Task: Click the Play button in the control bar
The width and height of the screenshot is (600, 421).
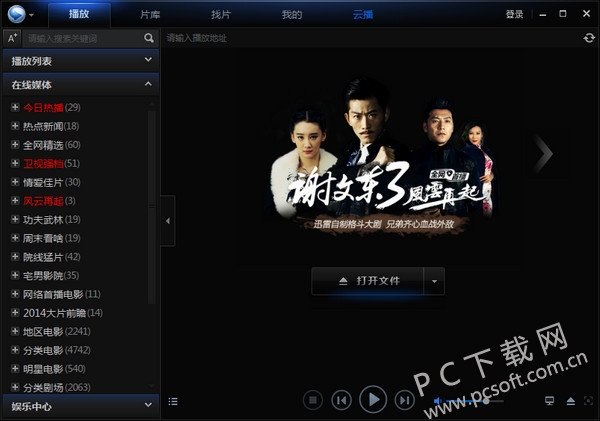Action: click(x=372, y=400)
